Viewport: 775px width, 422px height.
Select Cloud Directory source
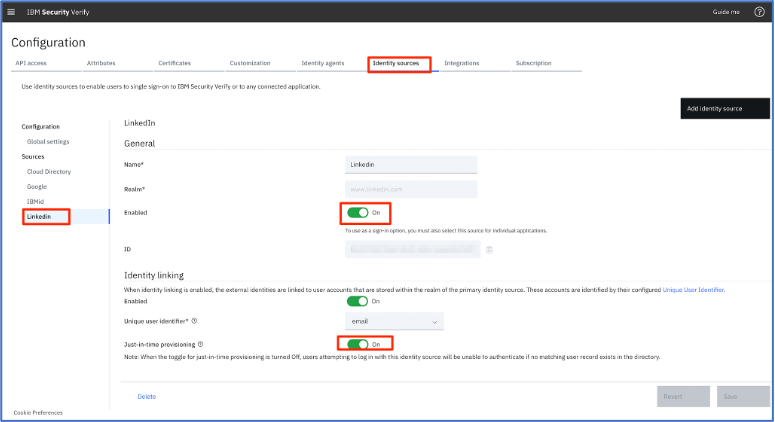tap(49, 172)
